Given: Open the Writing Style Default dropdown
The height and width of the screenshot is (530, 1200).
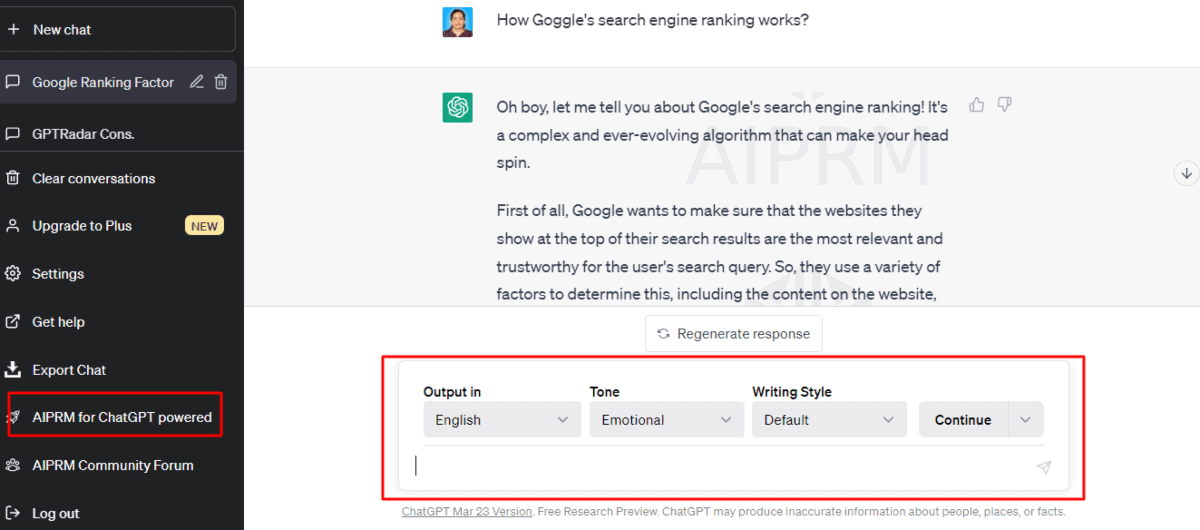Looking at the screenshot, I should tap(829, 420).
